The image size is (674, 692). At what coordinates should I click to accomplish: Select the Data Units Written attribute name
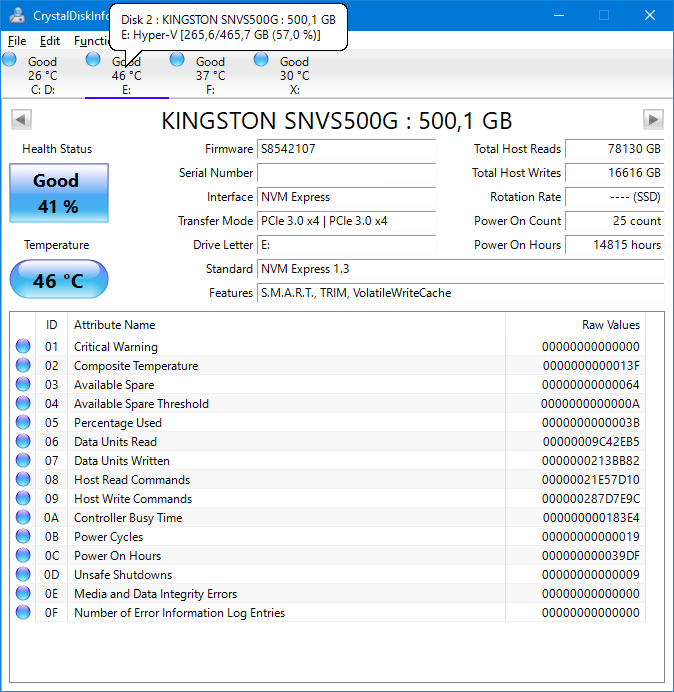pyautogui.click(x=122, y=461)
